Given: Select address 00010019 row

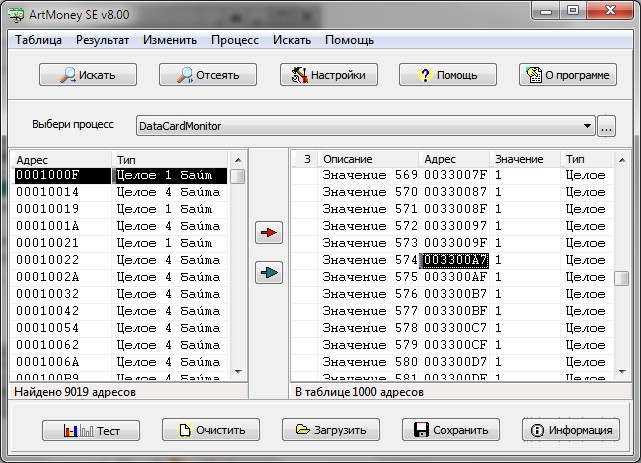Looking at the screenshot, I should tap(121, 209).
